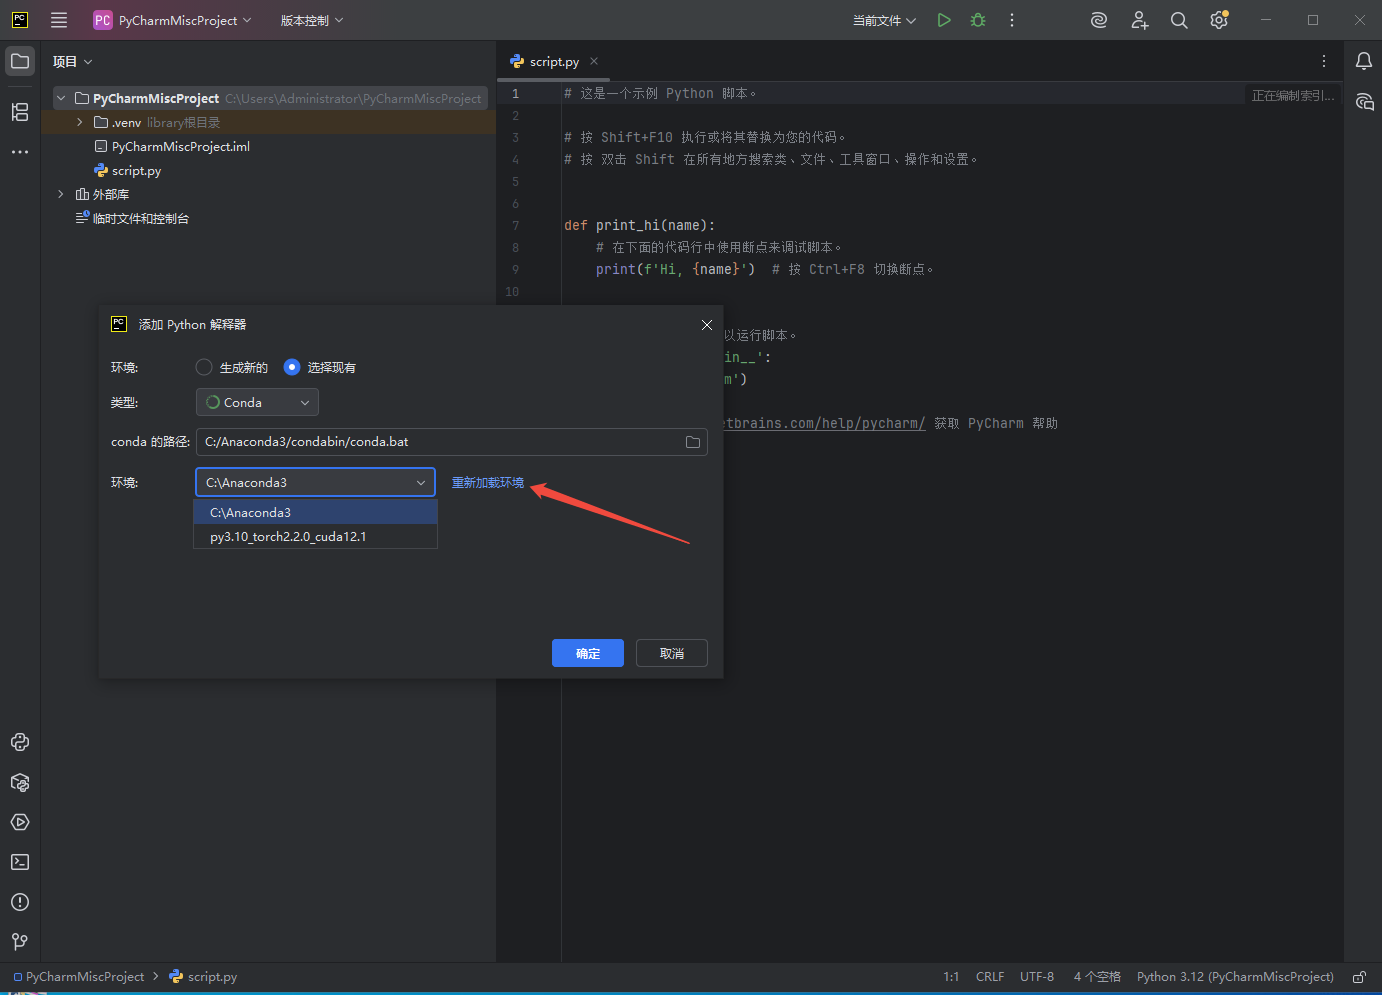
Task: Select the 选择现有 radio button
Action: (292, 367)
